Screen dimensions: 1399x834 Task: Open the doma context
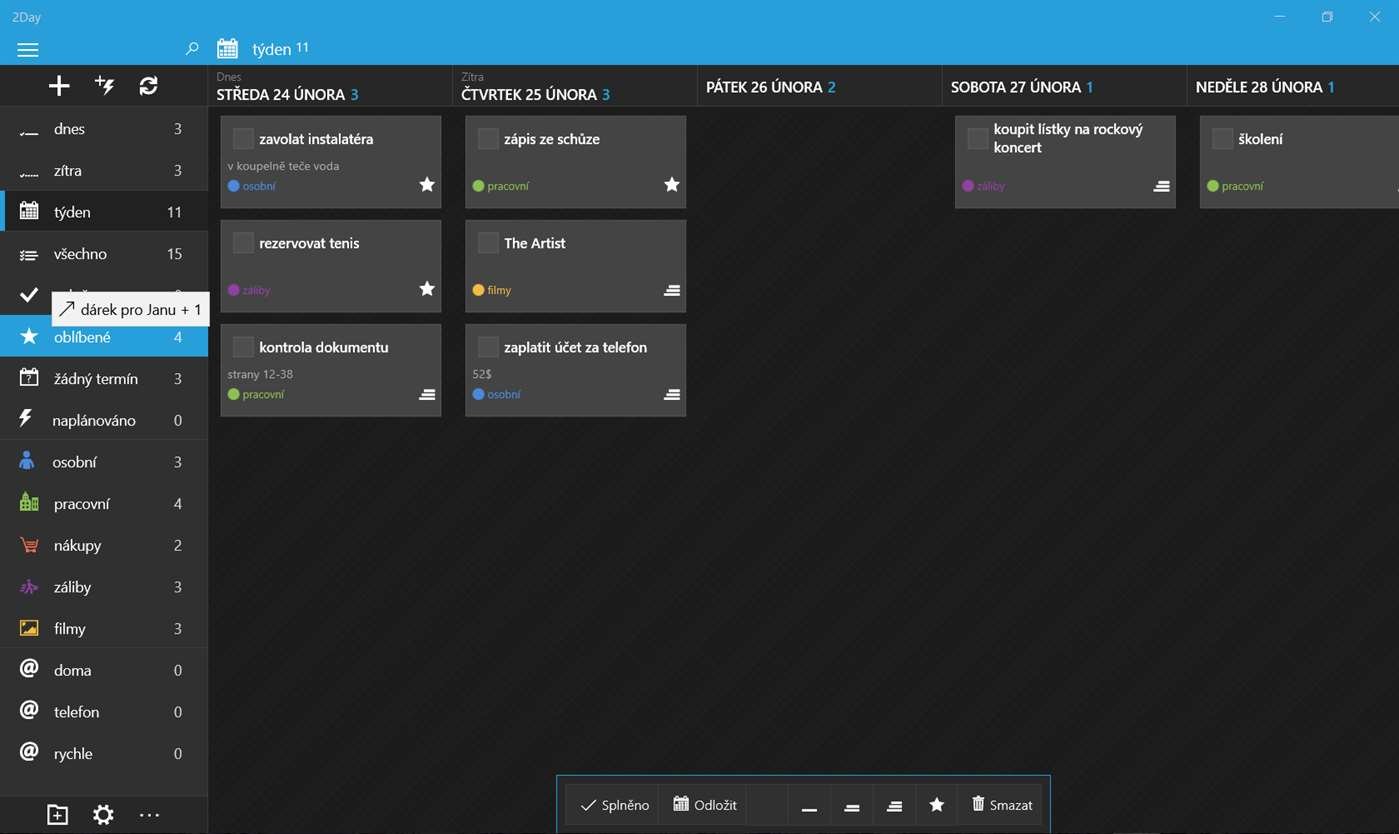coord(104,670)
